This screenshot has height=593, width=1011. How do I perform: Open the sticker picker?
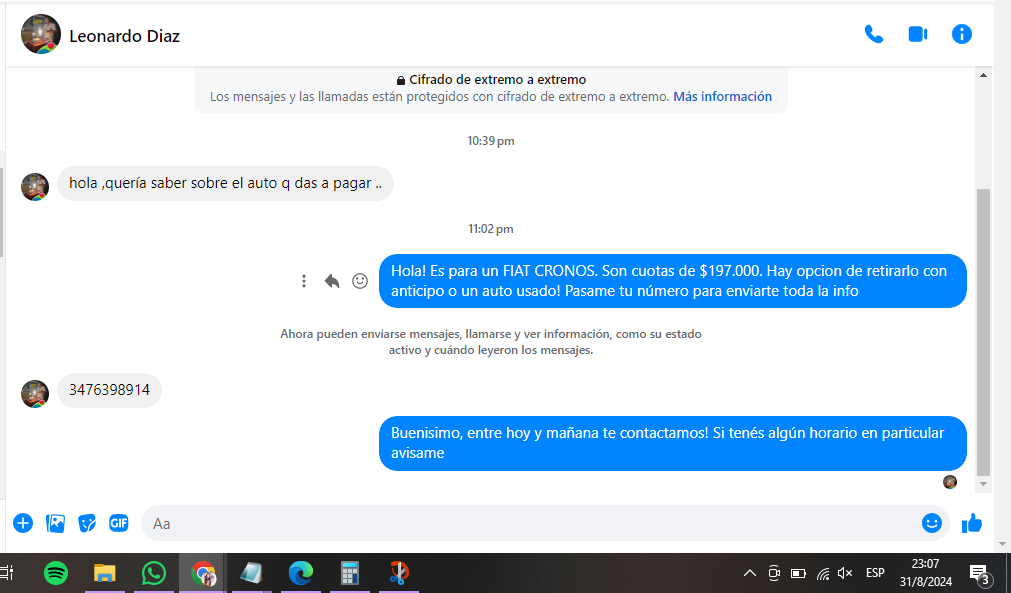point(87,523)
